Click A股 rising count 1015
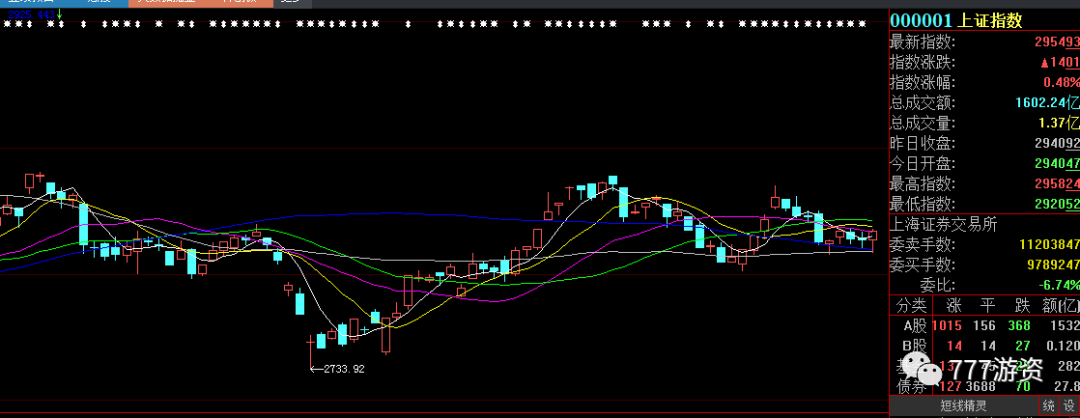 tap(948, 326)
